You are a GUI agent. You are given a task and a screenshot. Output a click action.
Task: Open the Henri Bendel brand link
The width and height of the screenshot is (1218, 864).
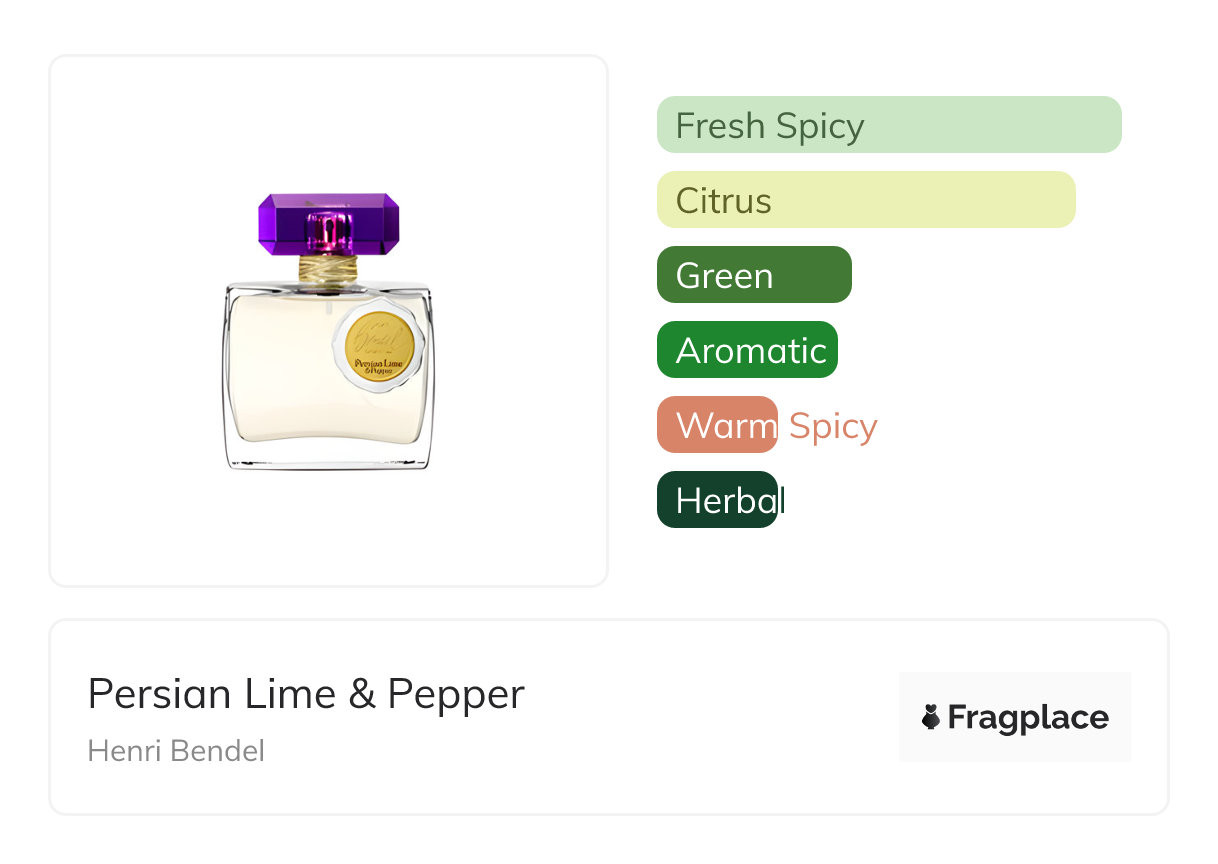coord(176,751)
